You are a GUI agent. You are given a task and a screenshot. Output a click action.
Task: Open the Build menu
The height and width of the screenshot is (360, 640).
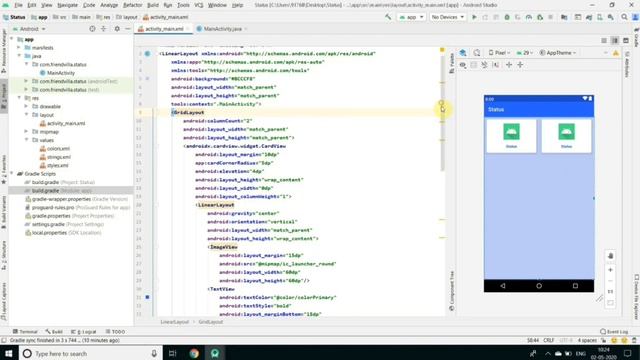[x=153, y=5]
